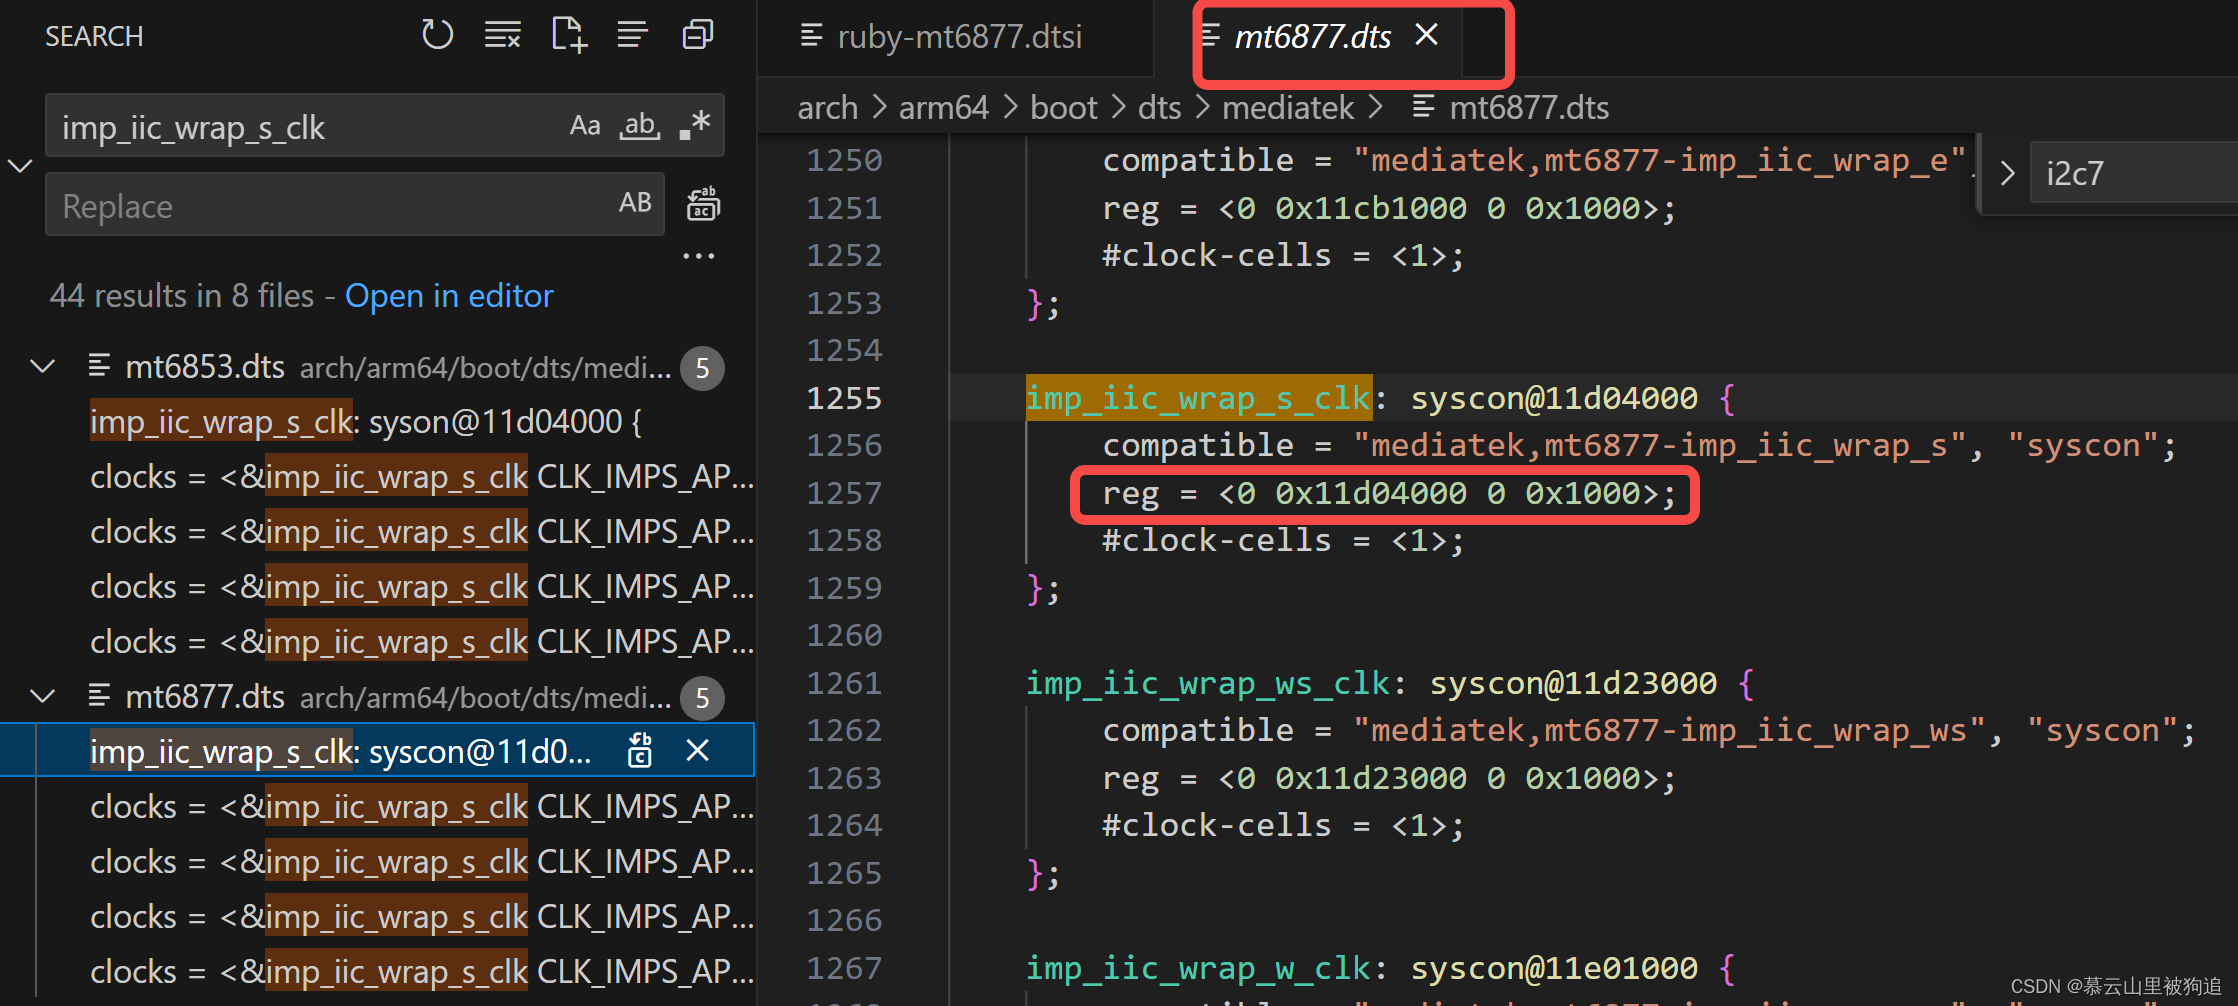
Task: Replace the highlighted imp_iic_wrap_s_clk match
Action: click(x=639, y=750)
